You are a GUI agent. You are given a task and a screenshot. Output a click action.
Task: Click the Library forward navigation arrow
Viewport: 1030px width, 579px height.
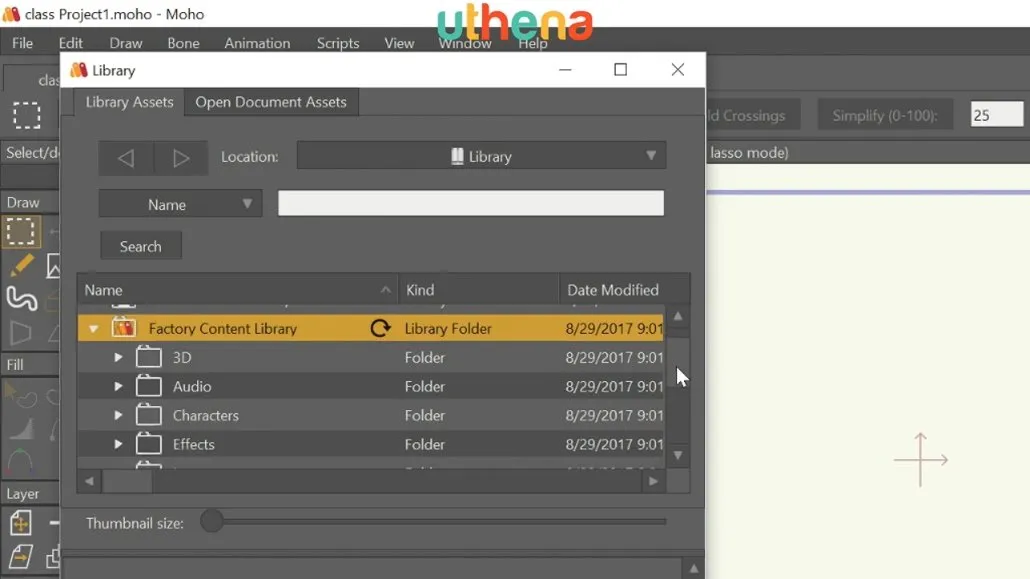pyautogui.click(x=181, y=158)
